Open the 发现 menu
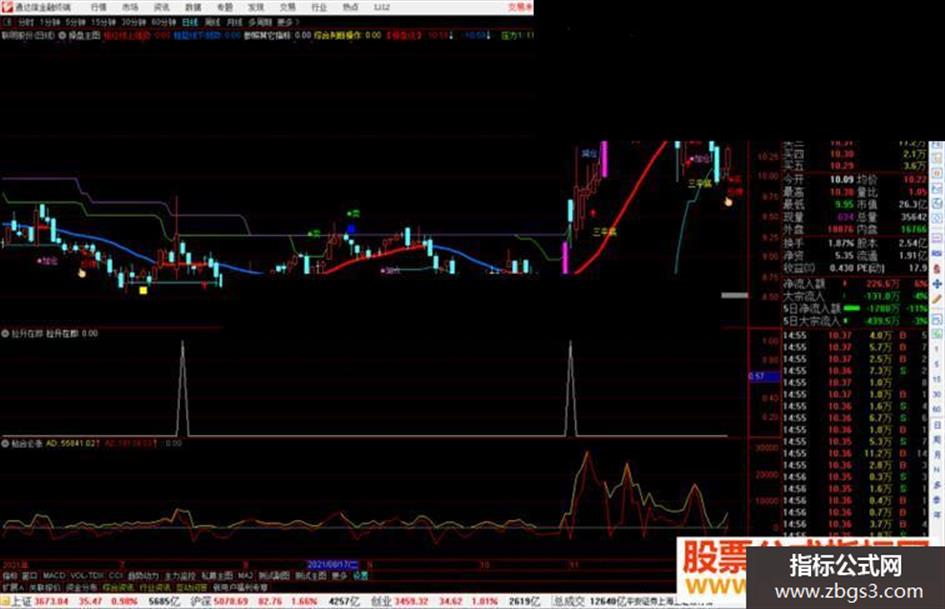The height and width of the screenshot is (609, 945). point(256,7)
